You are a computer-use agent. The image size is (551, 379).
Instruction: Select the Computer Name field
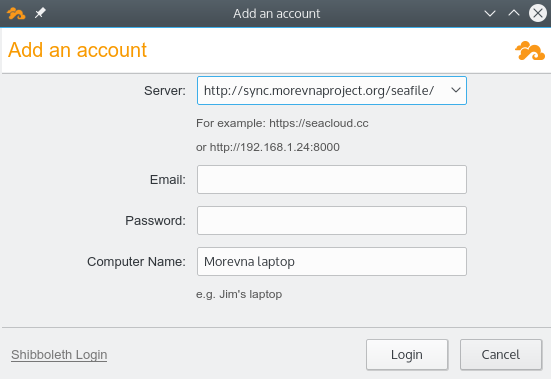click(x=332, y=261)
